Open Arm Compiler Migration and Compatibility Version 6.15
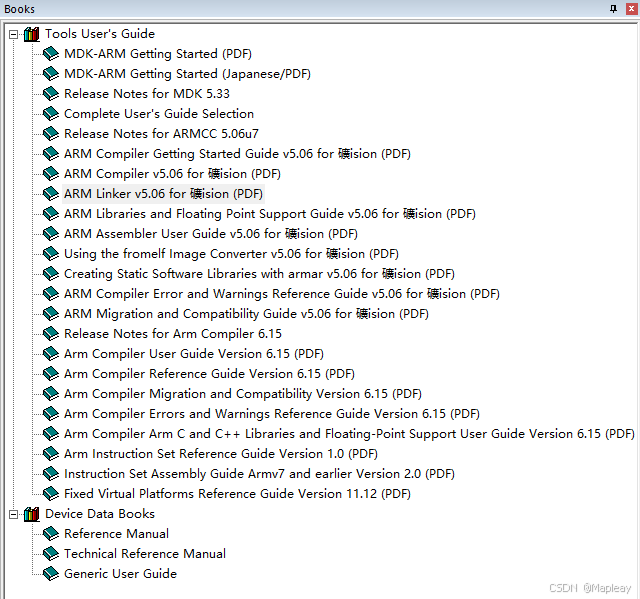This screenshot has width=640, height=599. pos(243,394)
